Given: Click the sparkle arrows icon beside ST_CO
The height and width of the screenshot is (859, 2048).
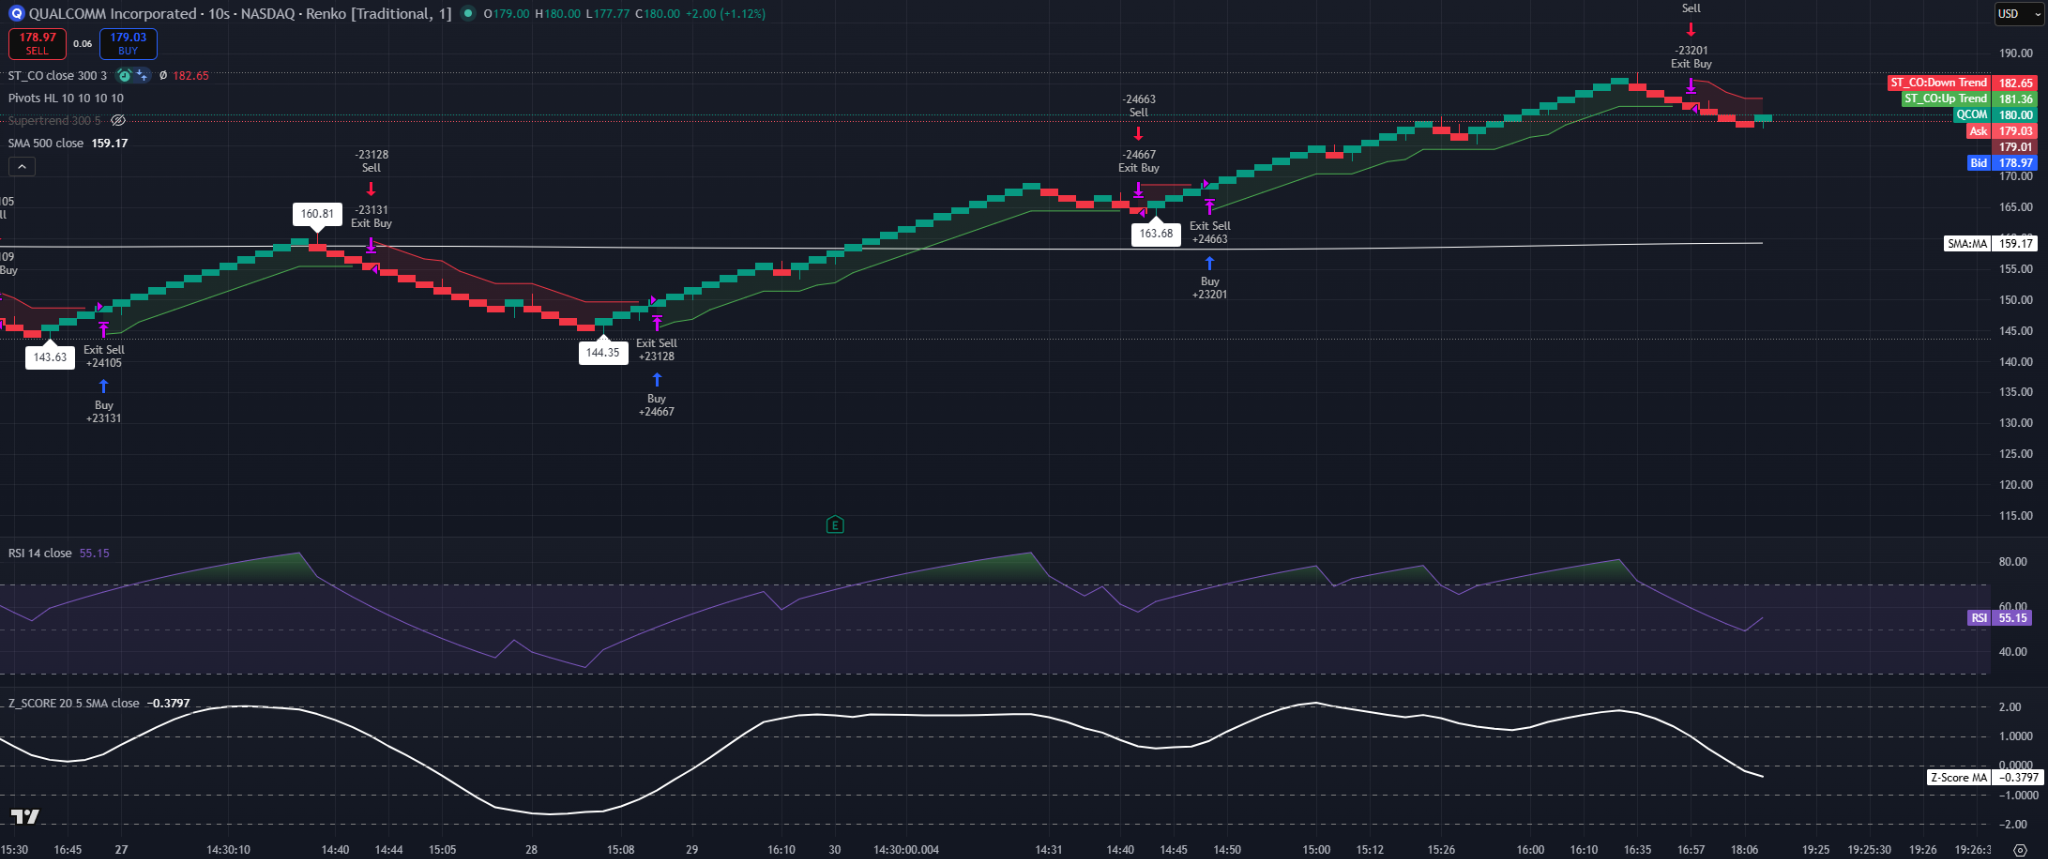Looking at the screenshot, I should 142,76.
